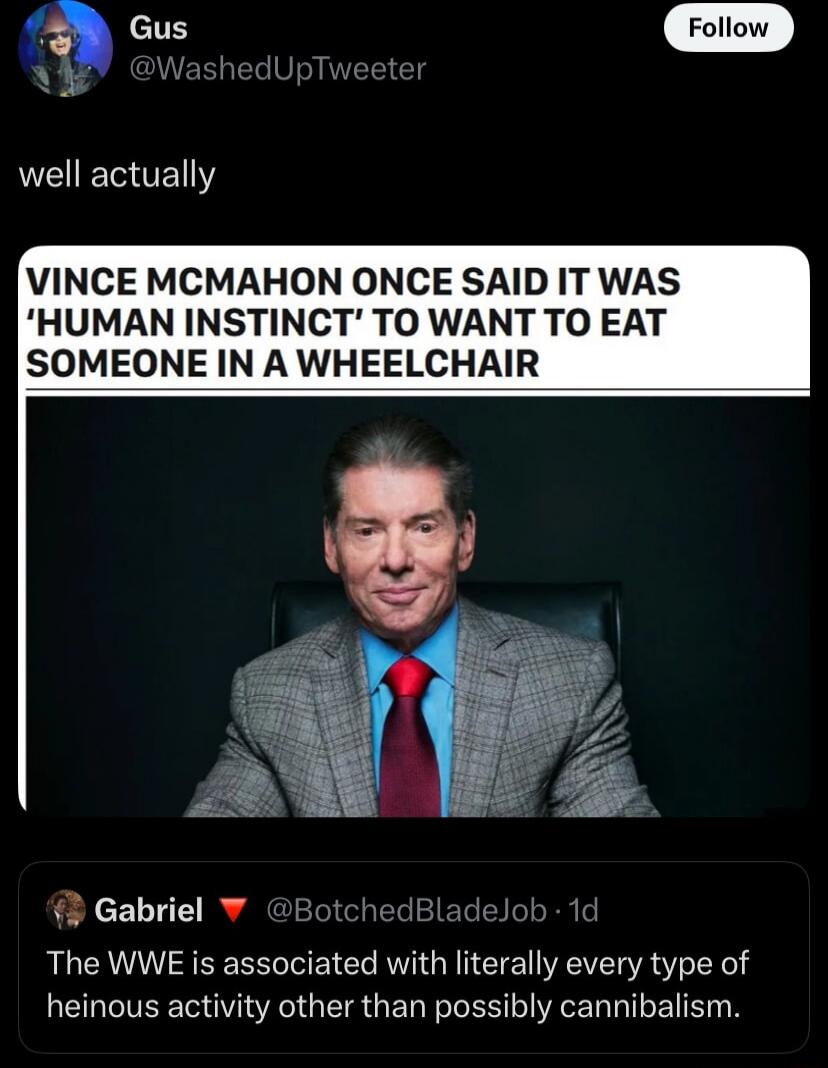Open Gabriel's display name in quoted tweet
Viewport: 828px width, 1068px height.
tap(148, 910)
